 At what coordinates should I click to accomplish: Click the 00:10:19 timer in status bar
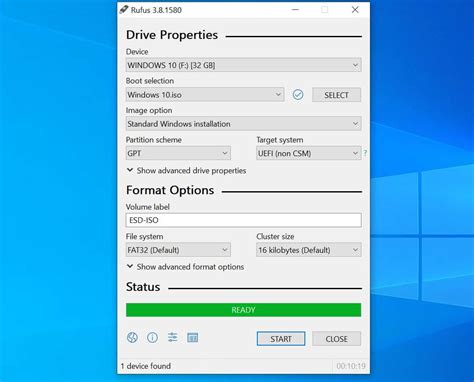[x=351, y=366]
